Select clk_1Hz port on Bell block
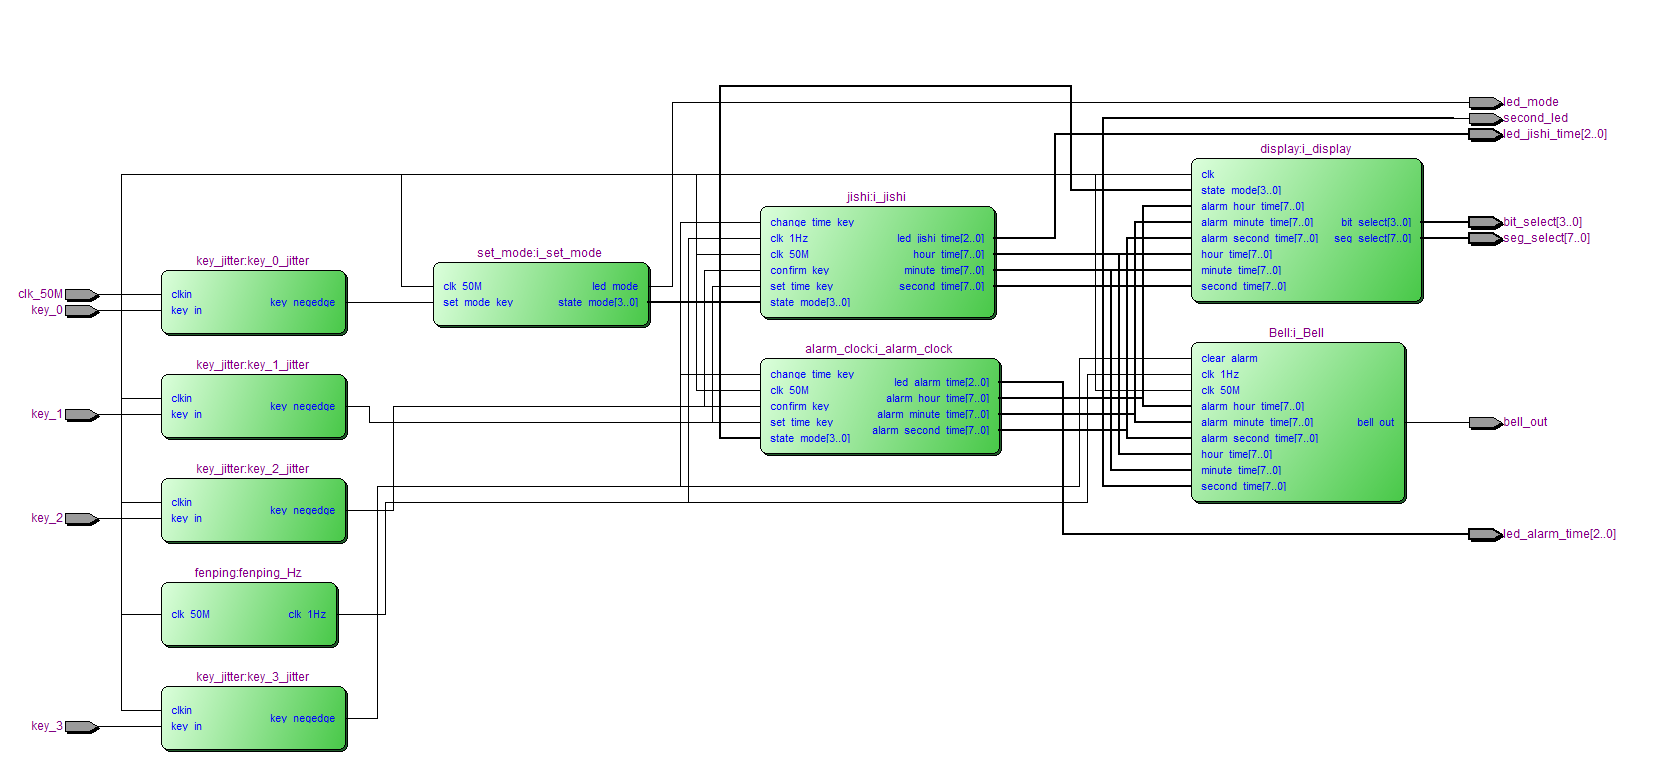Viewport: 1667px width, 778px height. pyautogui.click(x=1220, y=375)
